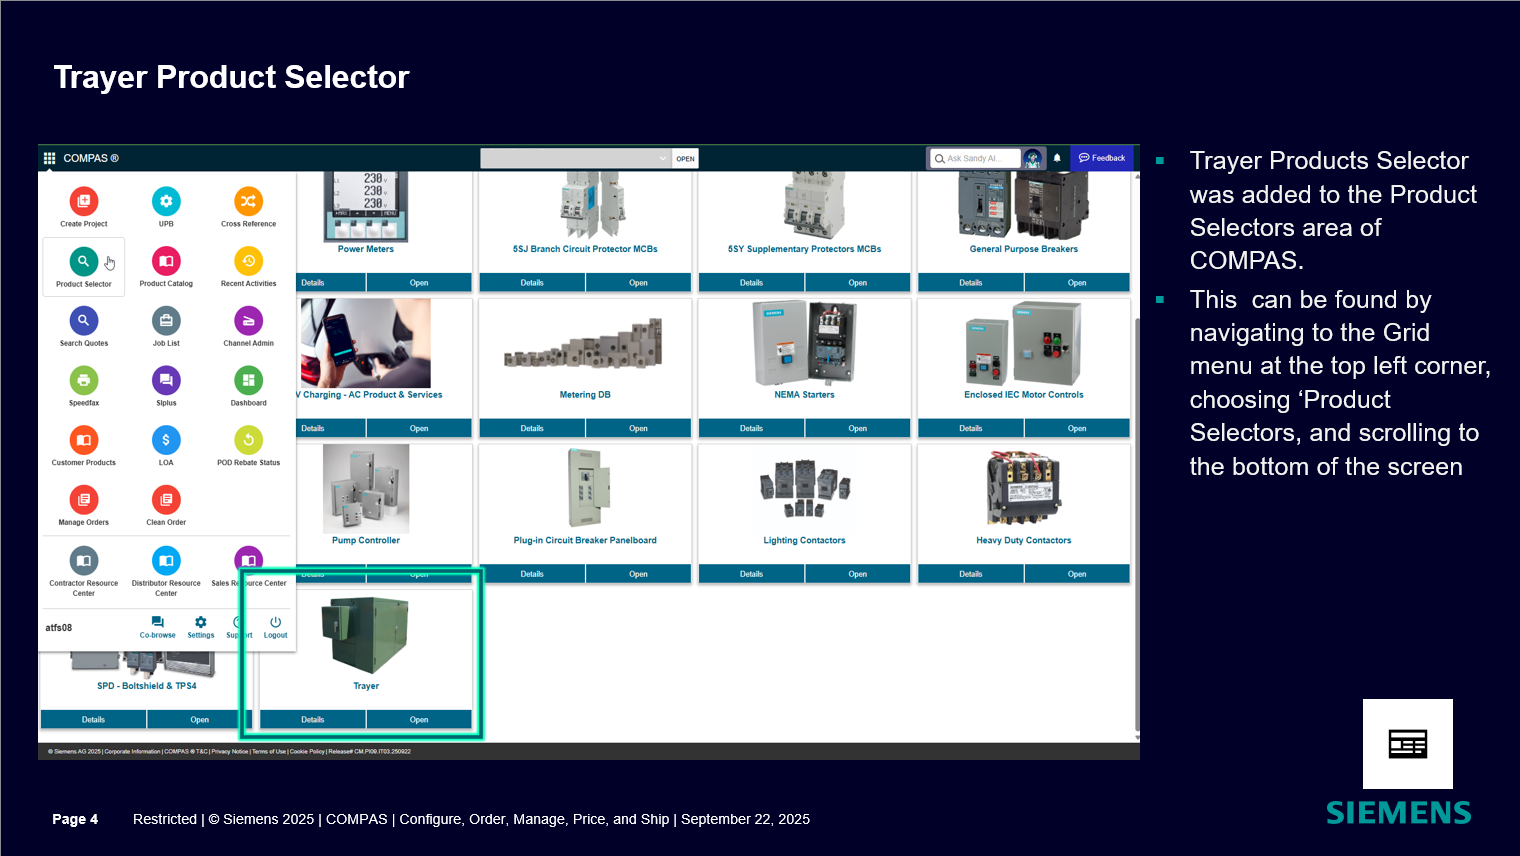Open the user avatar in header
Image resolution: width=1520 pixels, height=856 pixels.
[x=1033, y=158]
